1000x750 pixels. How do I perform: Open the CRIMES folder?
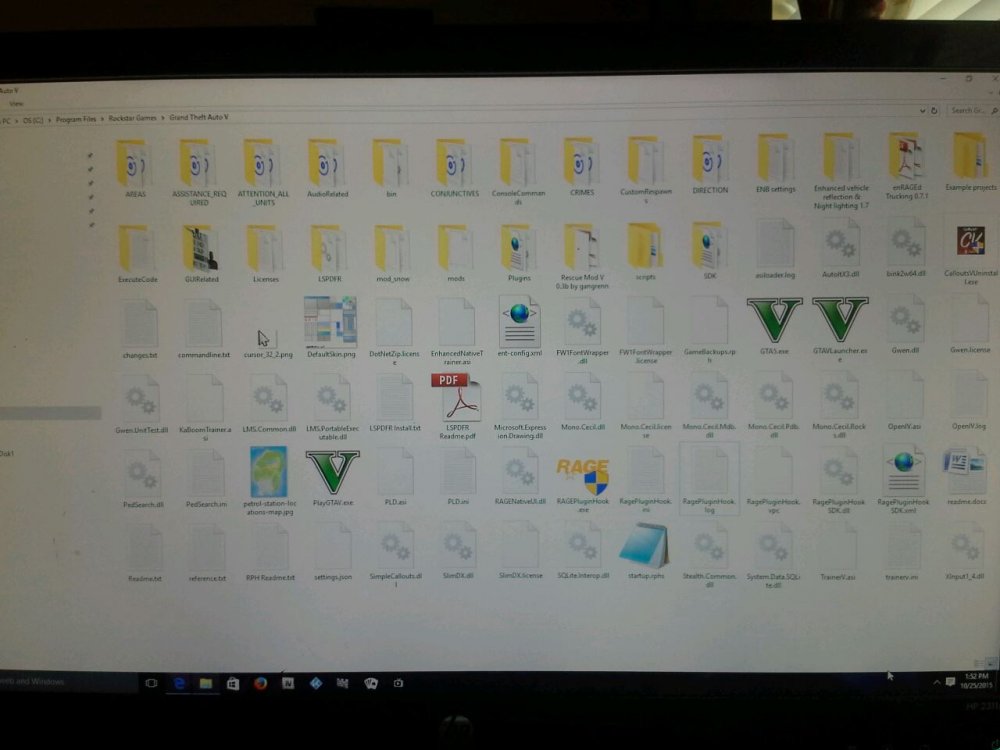click(582, 166)
